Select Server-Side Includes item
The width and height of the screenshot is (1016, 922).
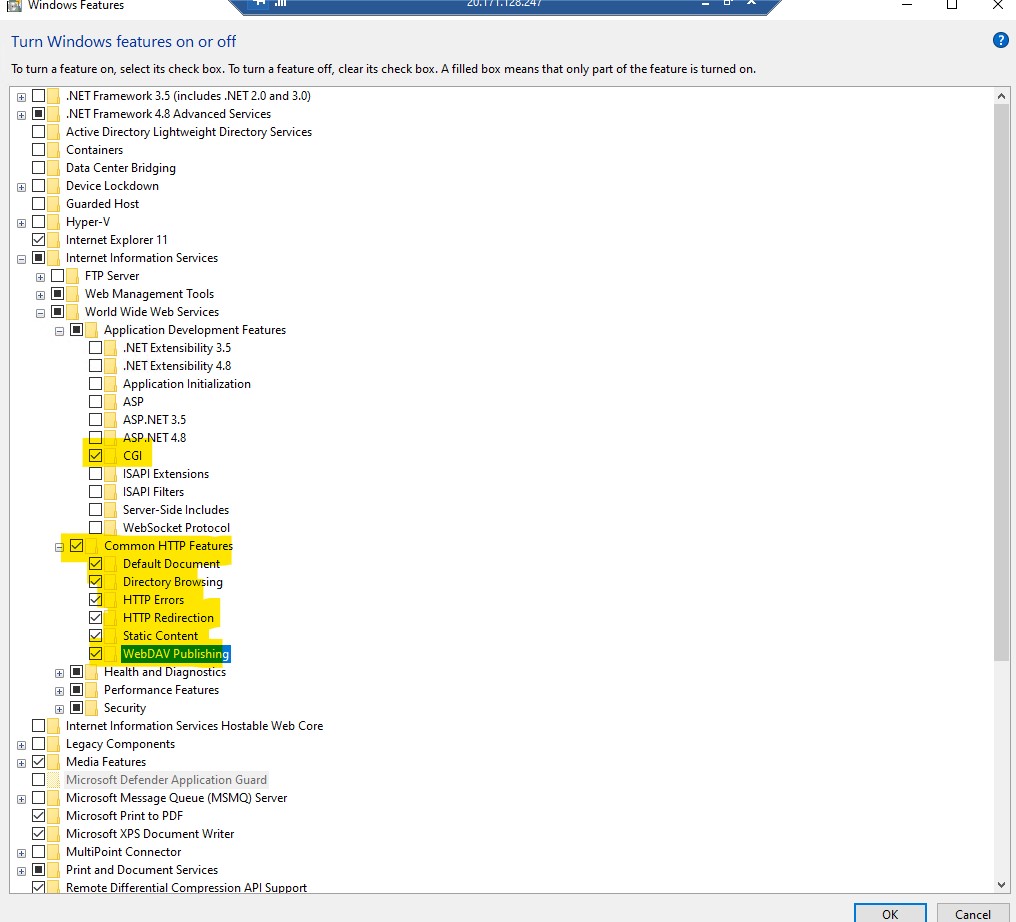point(176,510)
